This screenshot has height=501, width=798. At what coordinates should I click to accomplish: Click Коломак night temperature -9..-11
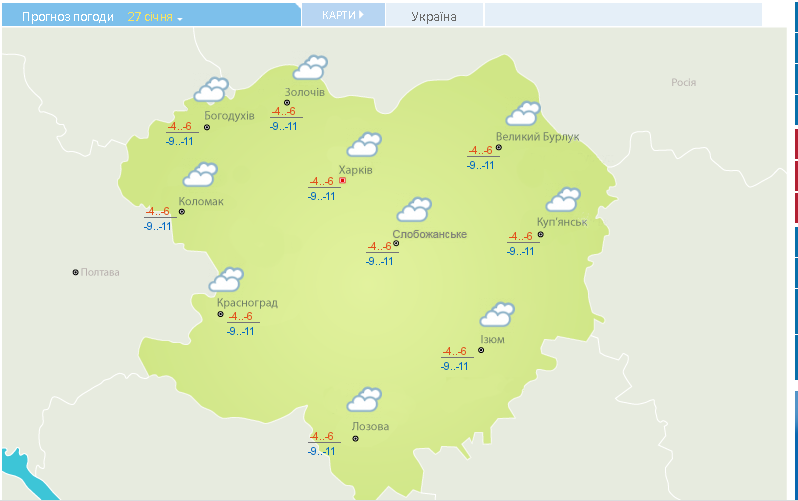pyautogui.click(x=158, y=226)
